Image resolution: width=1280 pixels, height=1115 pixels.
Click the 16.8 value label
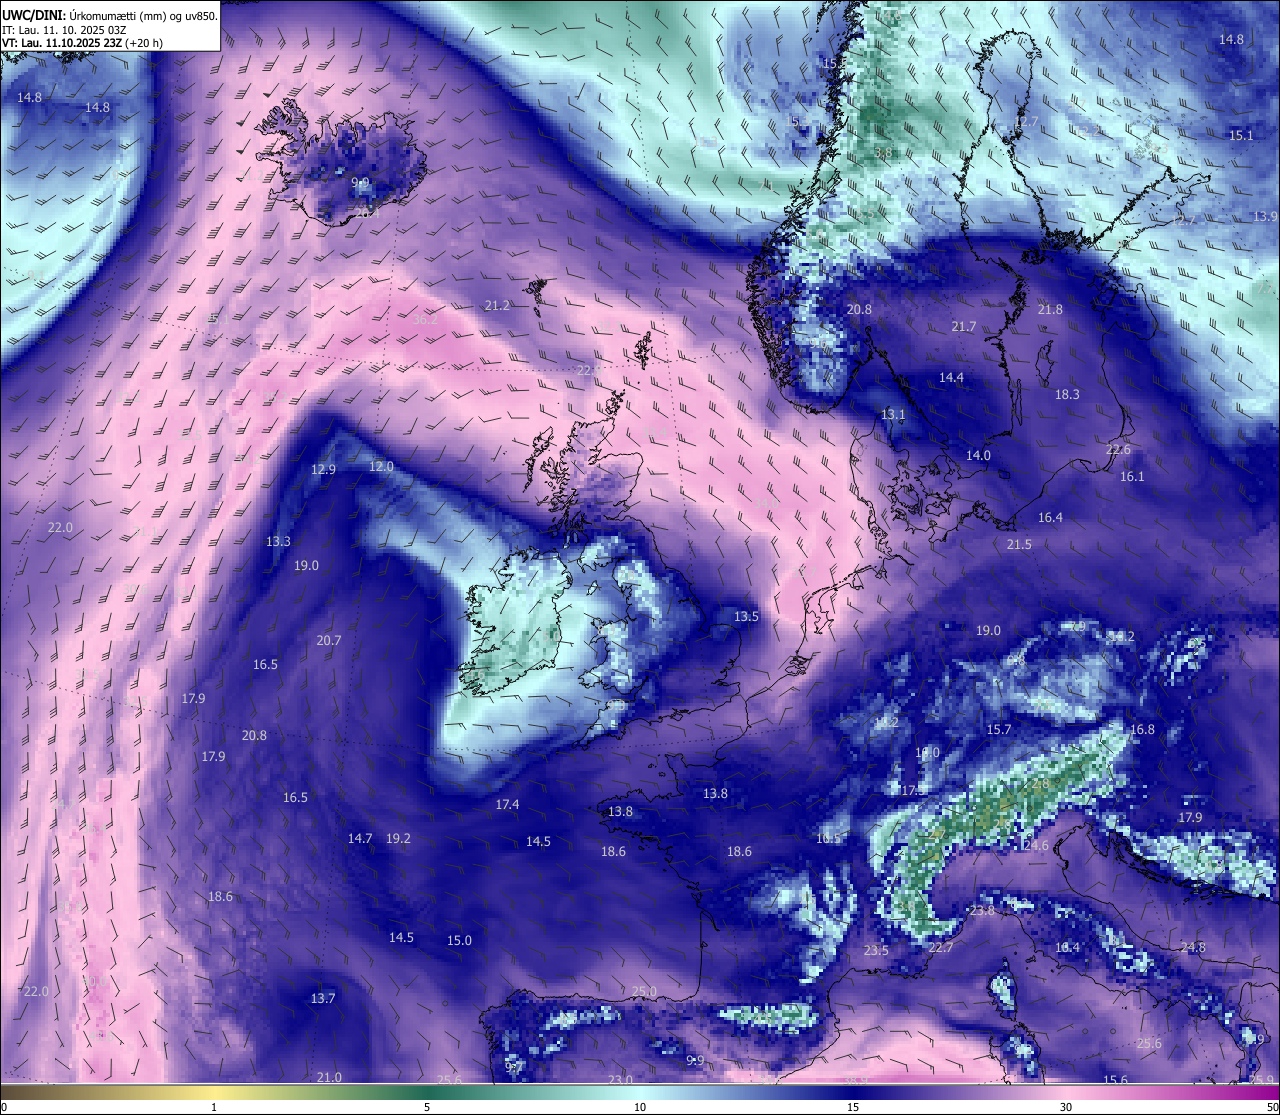pos(1142,730)
